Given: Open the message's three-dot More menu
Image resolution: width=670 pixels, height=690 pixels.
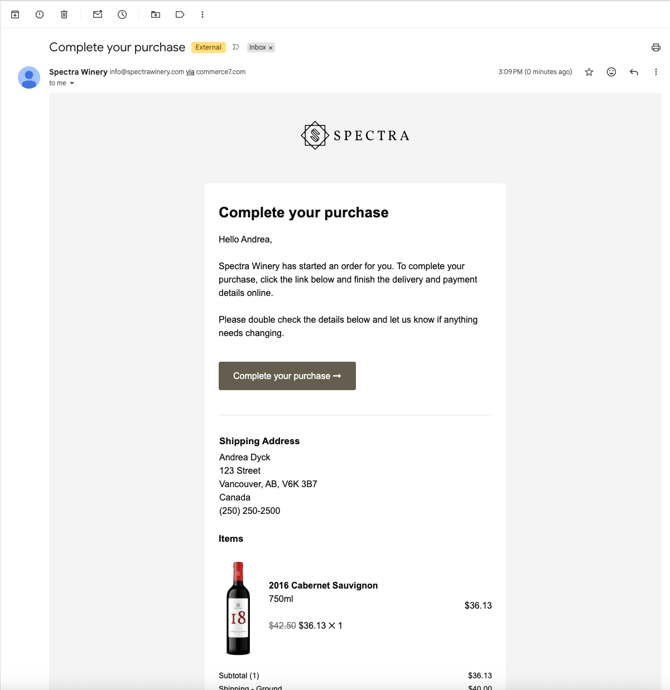Looking at the screenshot, I should click(655, 72).
